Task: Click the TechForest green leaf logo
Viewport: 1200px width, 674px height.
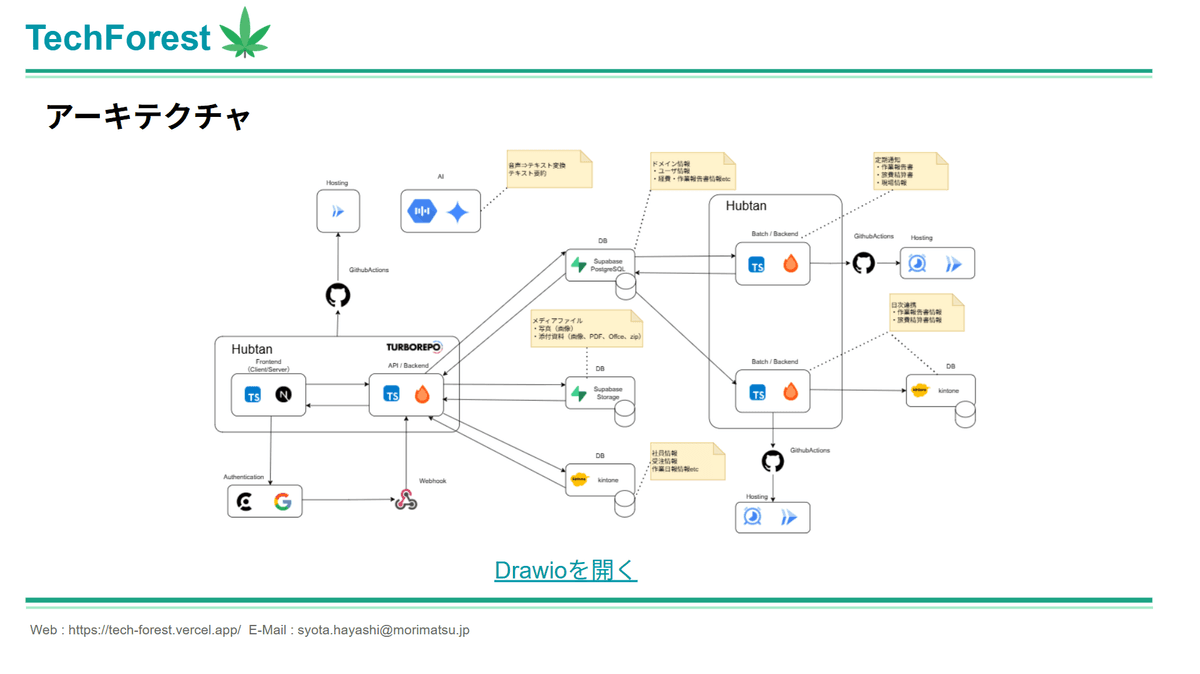Action: click(245, 33)
